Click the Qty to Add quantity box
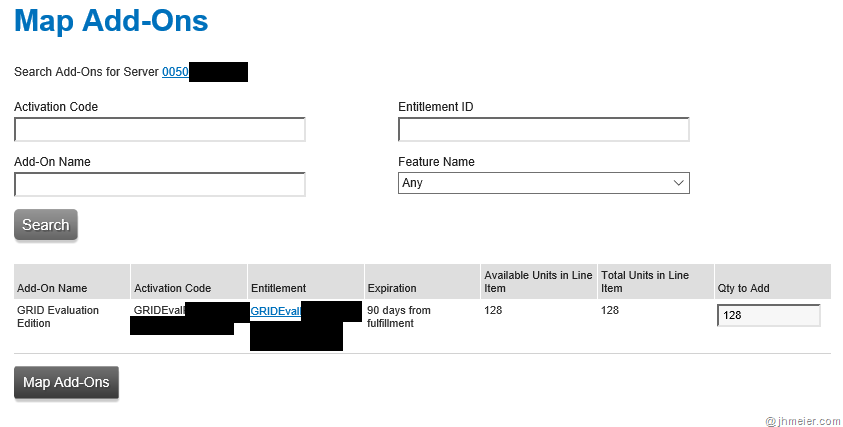 point(768,316)
